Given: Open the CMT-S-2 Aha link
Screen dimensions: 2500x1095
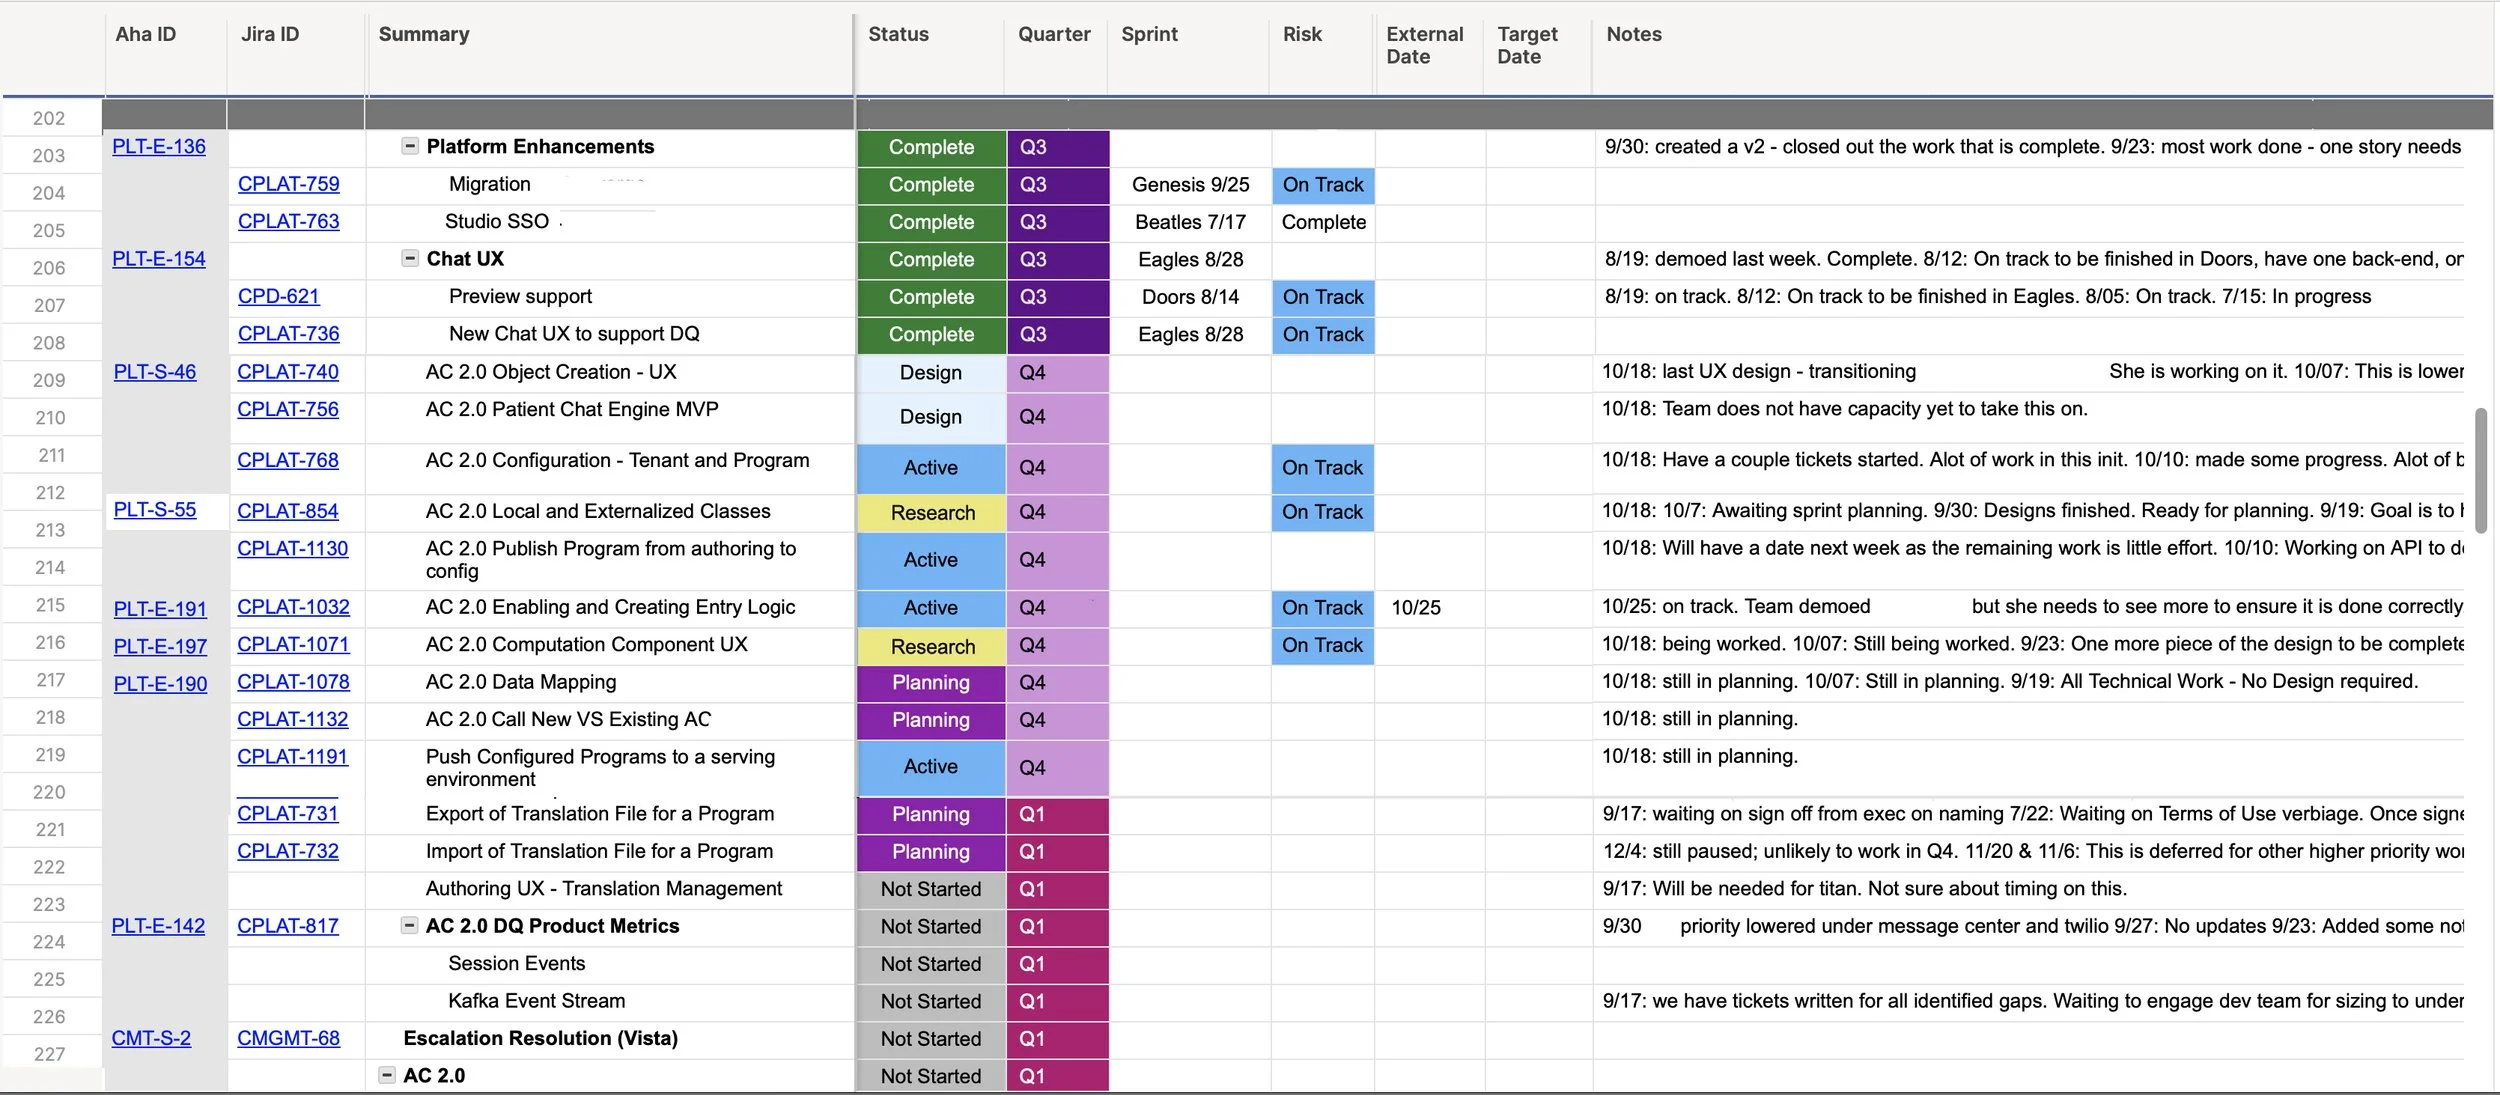Looking at the screenshot, I should tap(151, 1038).
